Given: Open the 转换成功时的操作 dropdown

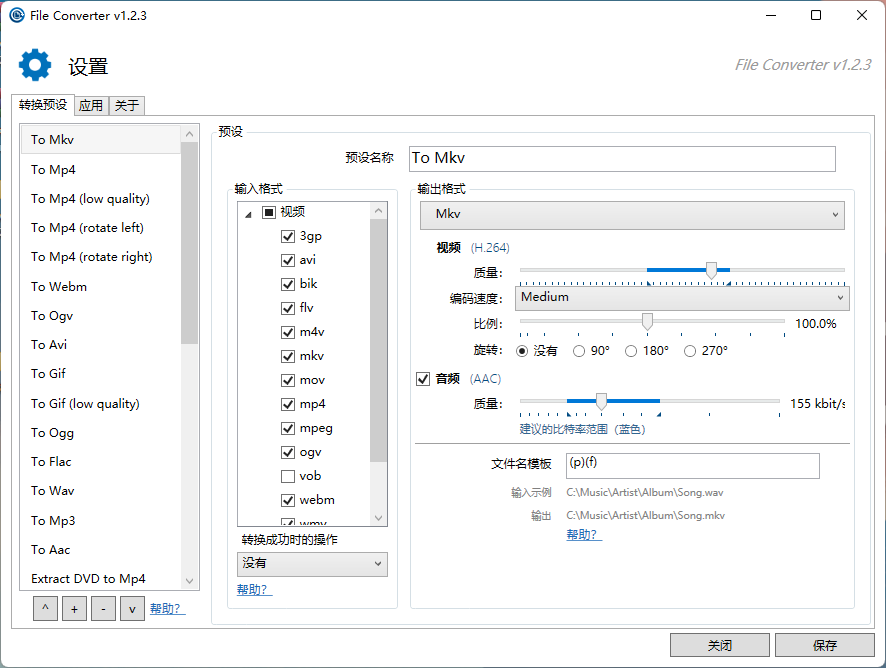Looking at the screenshot, I should pos(312,564).
